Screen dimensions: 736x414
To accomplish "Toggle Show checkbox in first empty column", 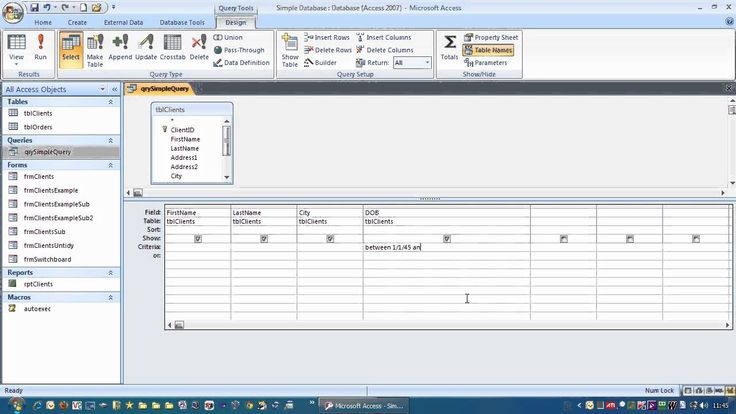I will [x=564, y=239].
